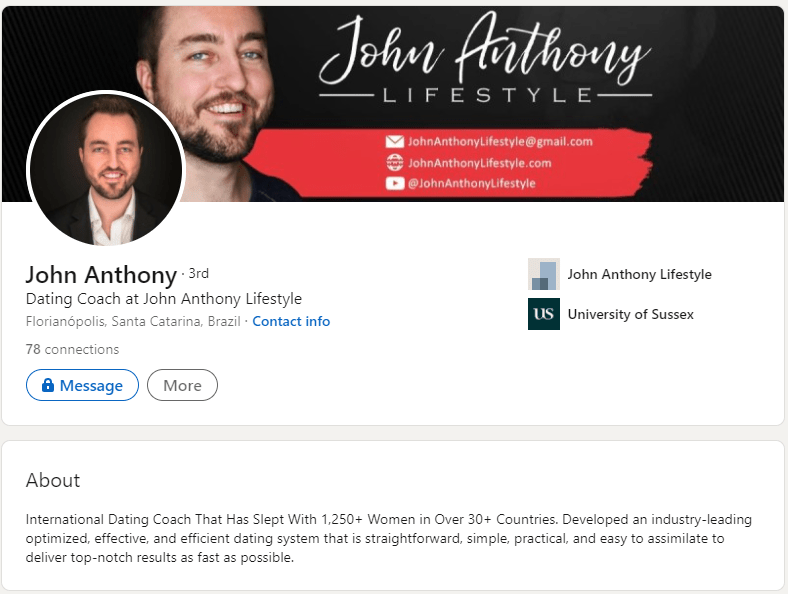
Task: Click the email envelope icon in banner
Action: point(395,142)
